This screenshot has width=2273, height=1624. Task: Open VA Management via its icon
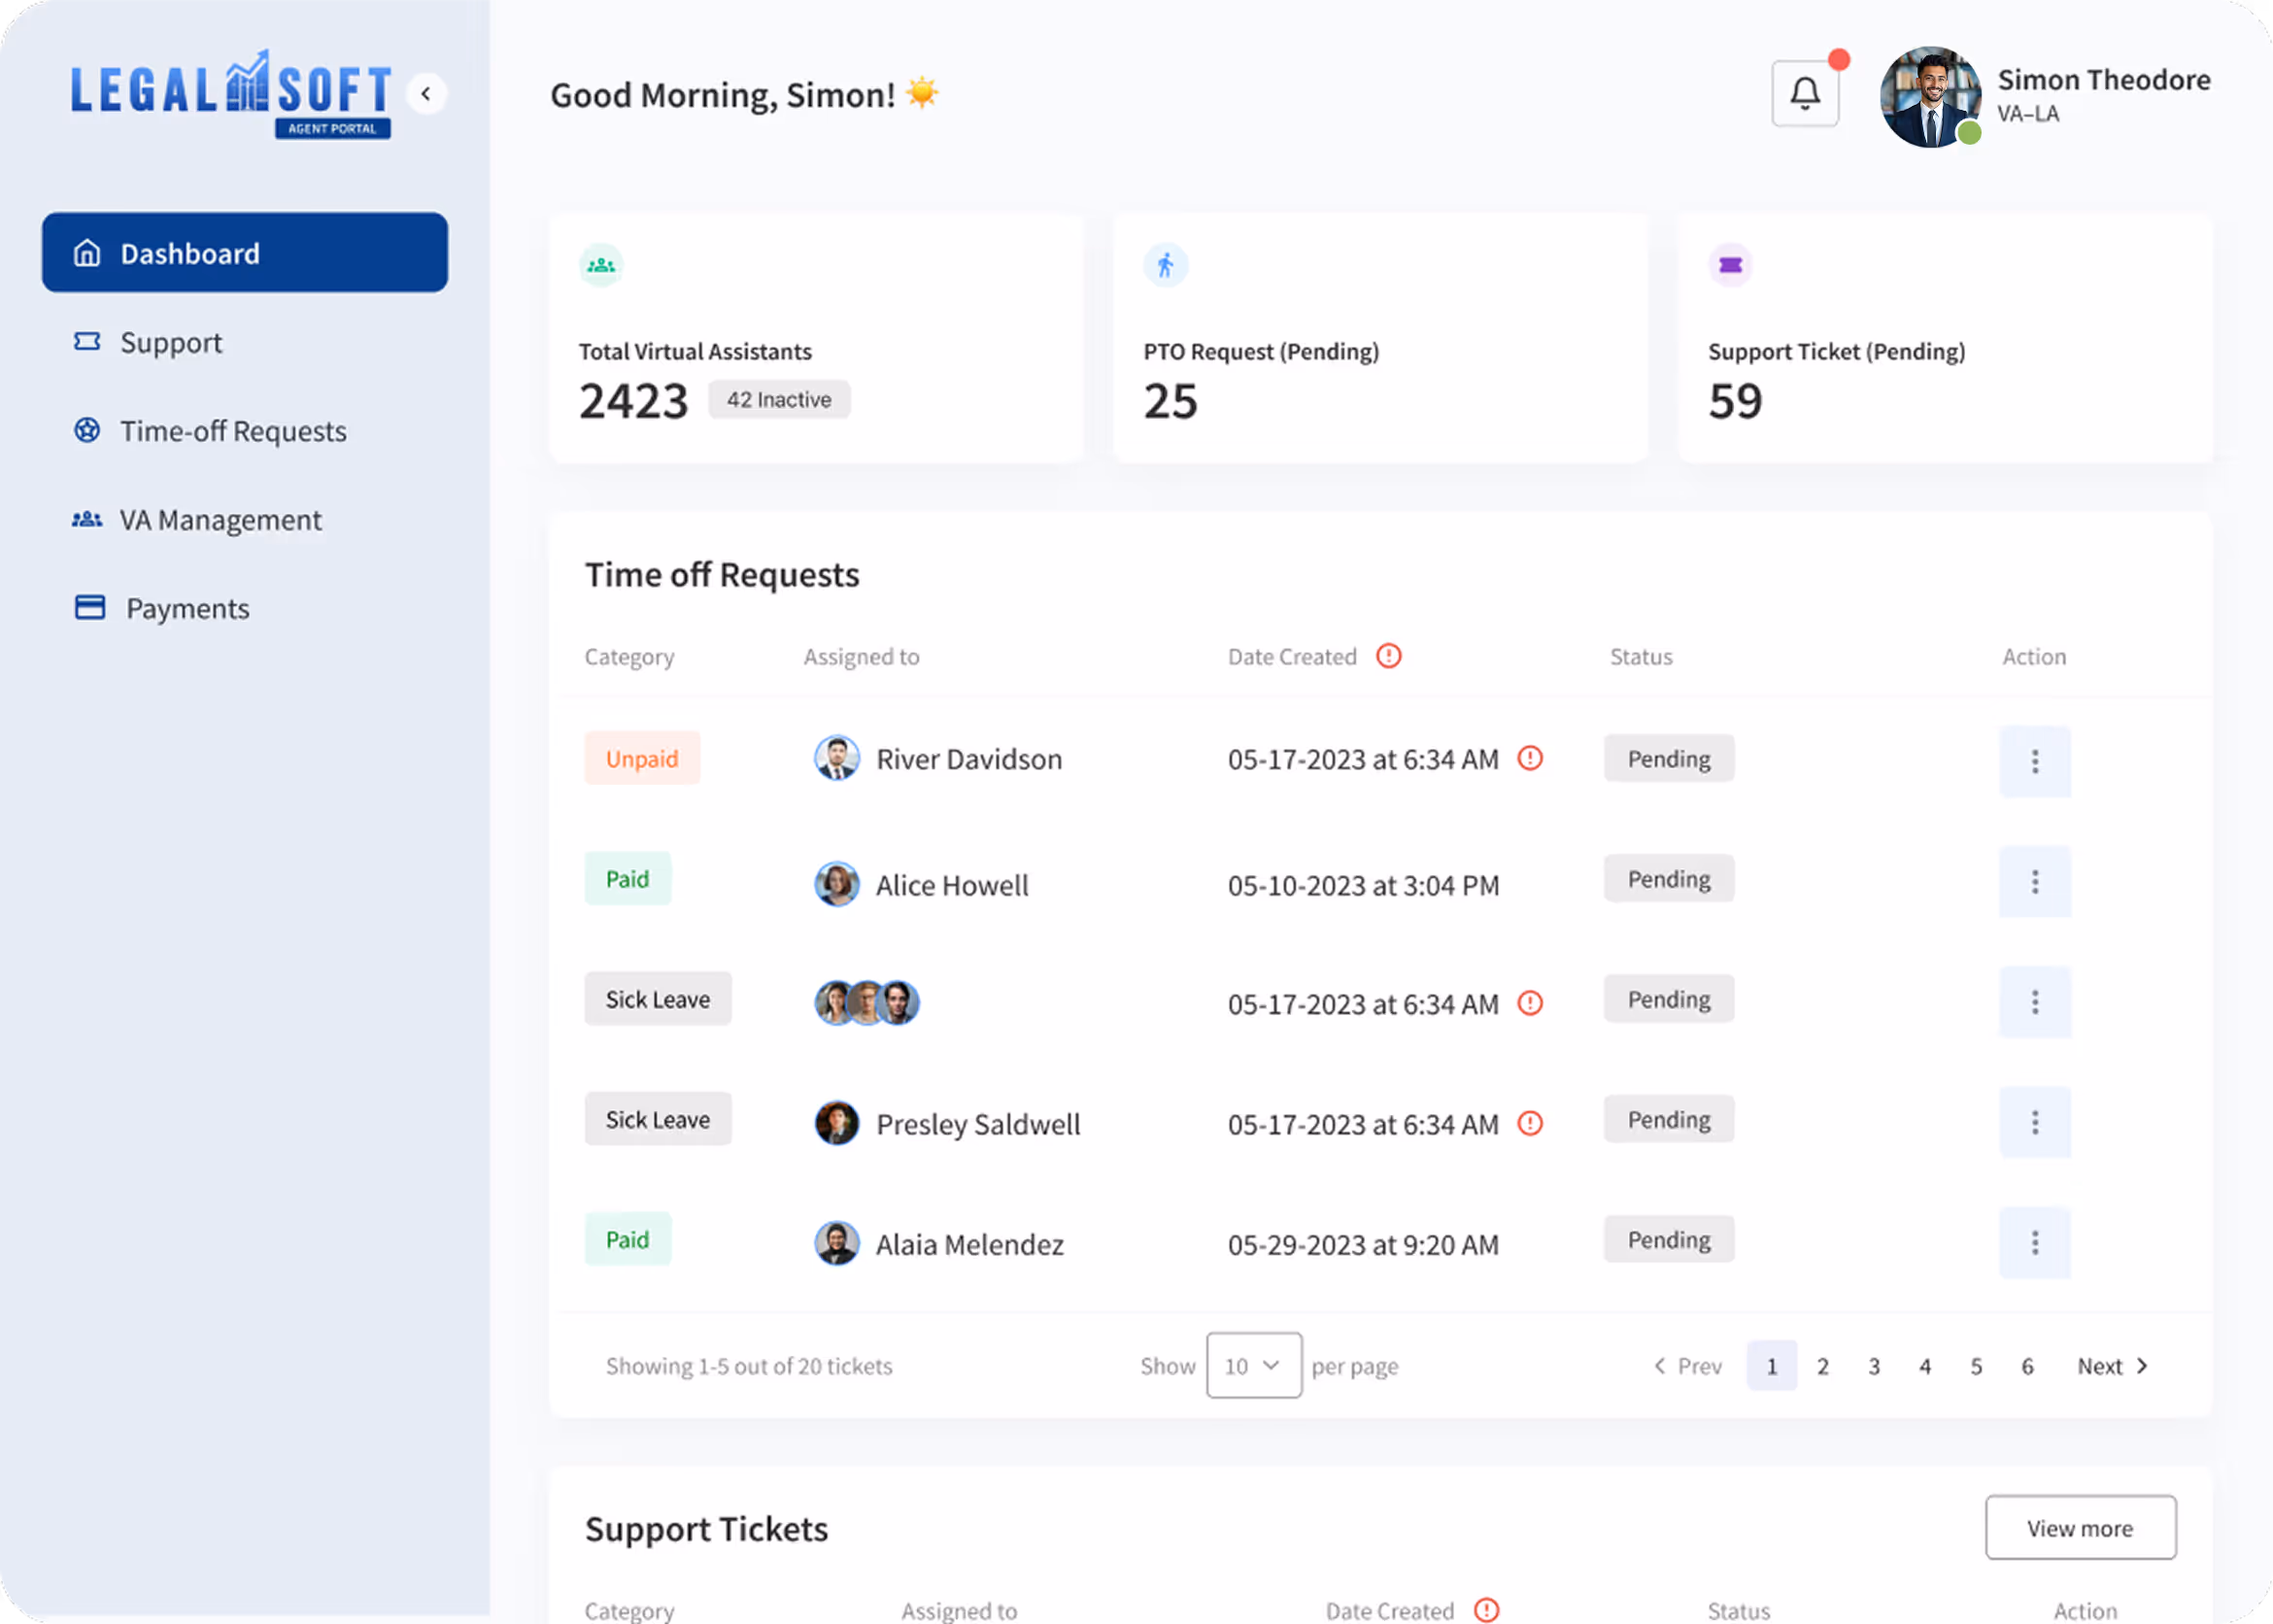[x=87, y=519]
